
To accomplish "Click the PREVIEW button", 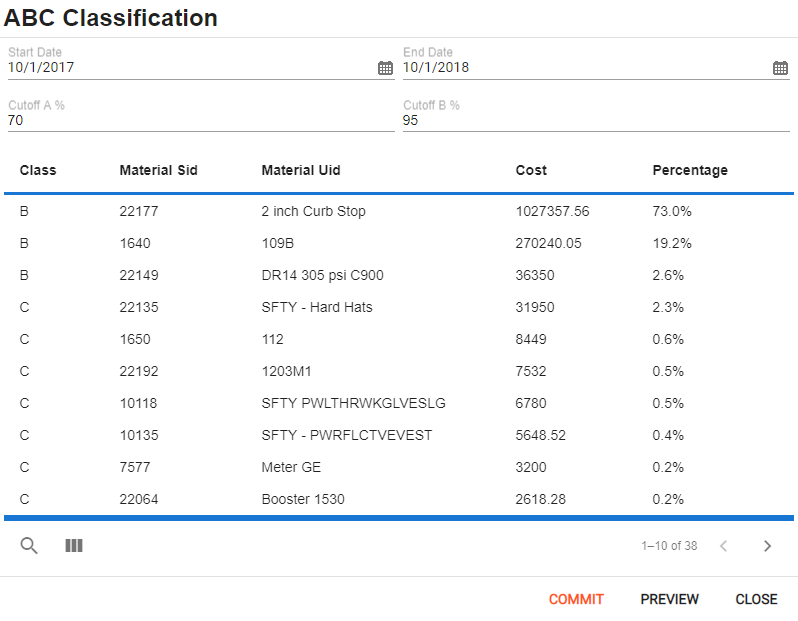I will click(x=669, y=599).
